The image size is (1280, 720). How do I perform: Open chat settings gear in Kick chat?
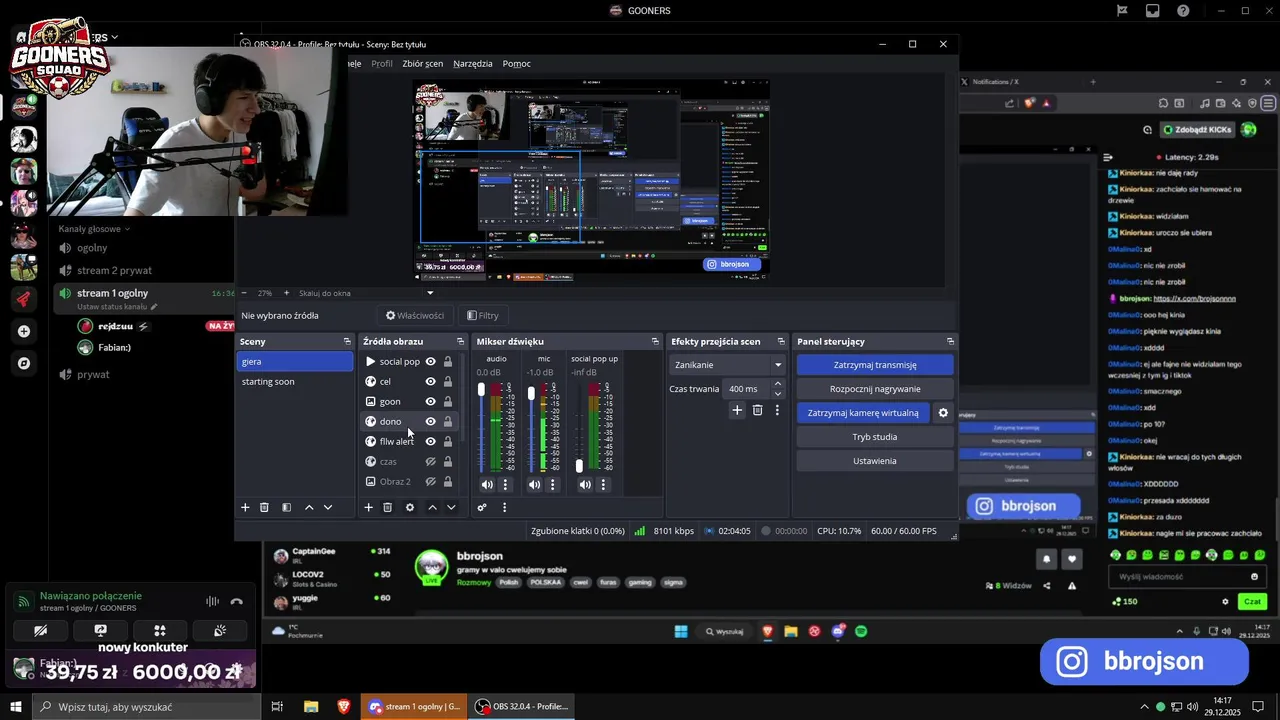click(x=1225, y=602)
